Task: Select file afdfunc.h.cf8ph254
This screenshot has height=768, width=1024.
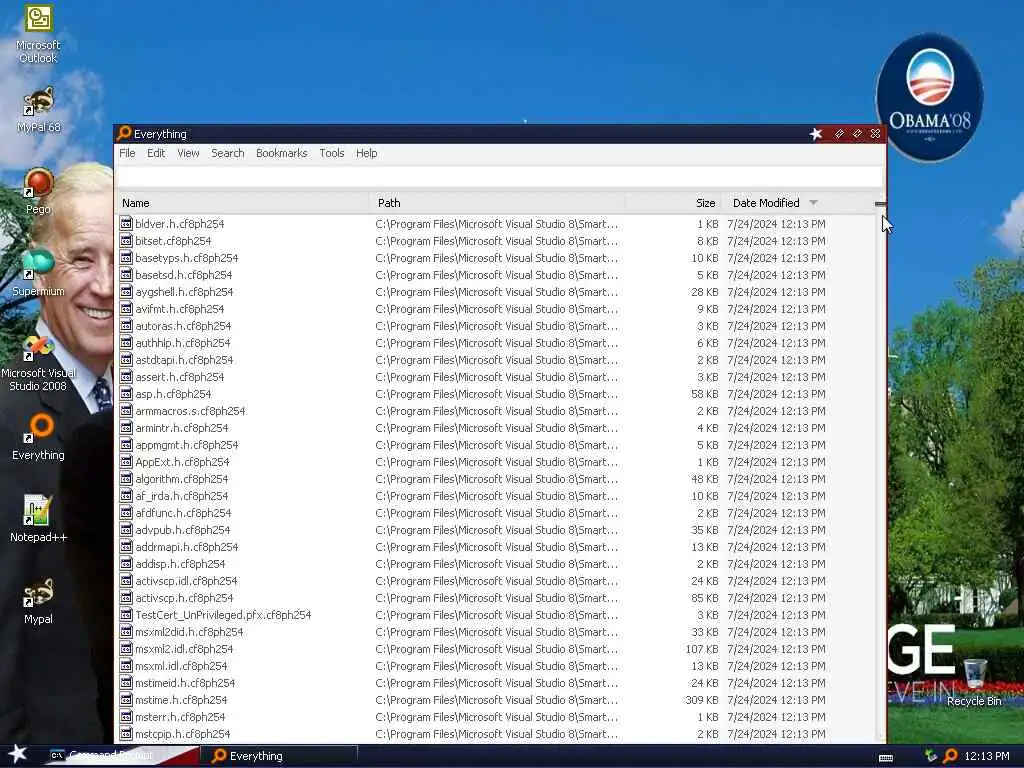Action: click(184, 513)
